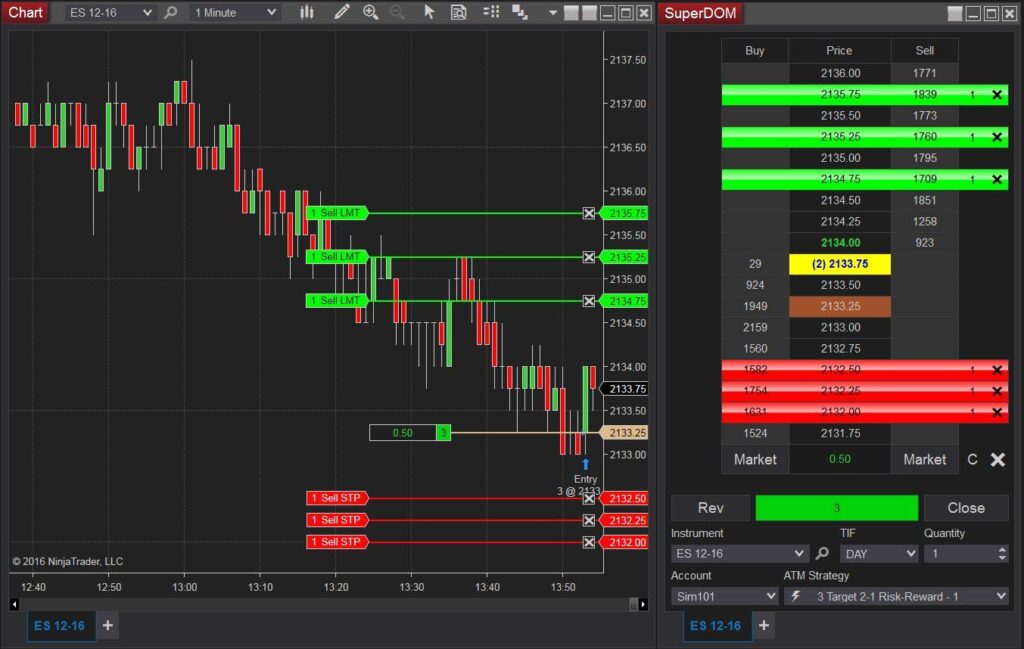
Task: Click the bar chart style icon
Action: pos(307,13)
